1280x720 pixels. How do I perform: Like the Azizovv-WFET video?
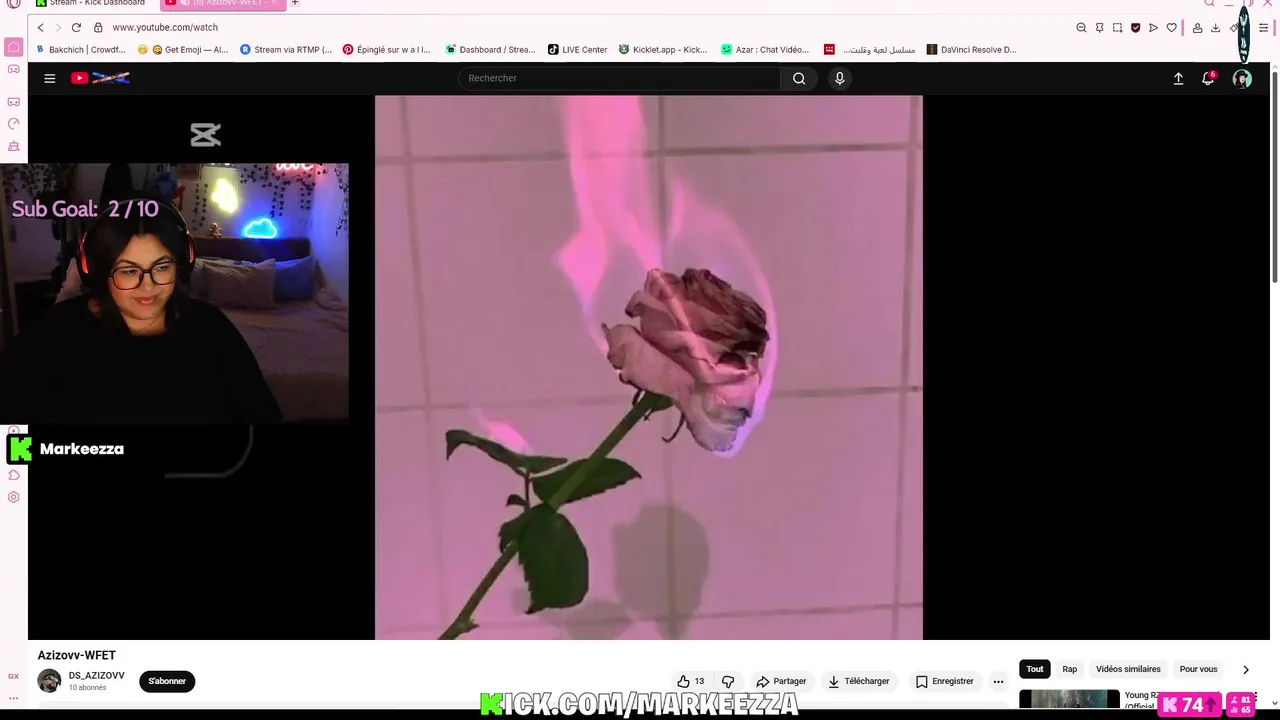(x=690, y=681)
